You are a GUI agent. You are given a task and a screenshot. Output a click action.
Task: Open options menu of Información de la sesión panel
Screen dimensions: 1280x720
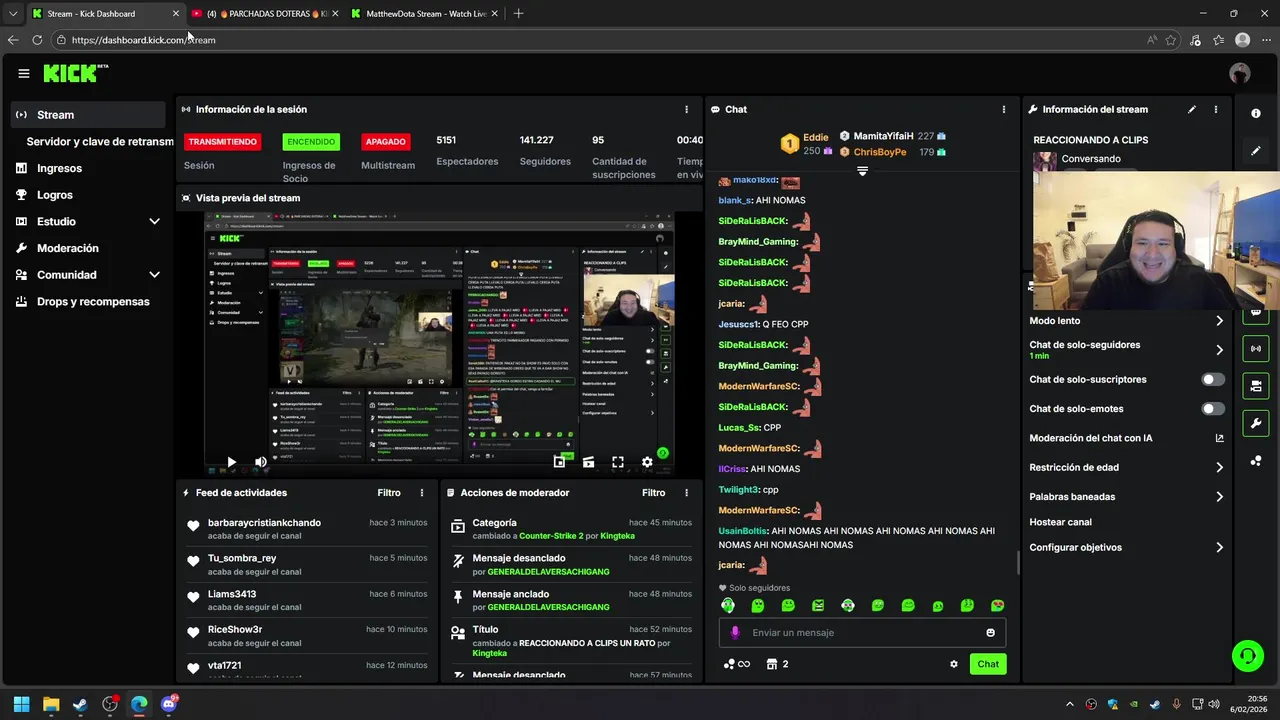686,109
